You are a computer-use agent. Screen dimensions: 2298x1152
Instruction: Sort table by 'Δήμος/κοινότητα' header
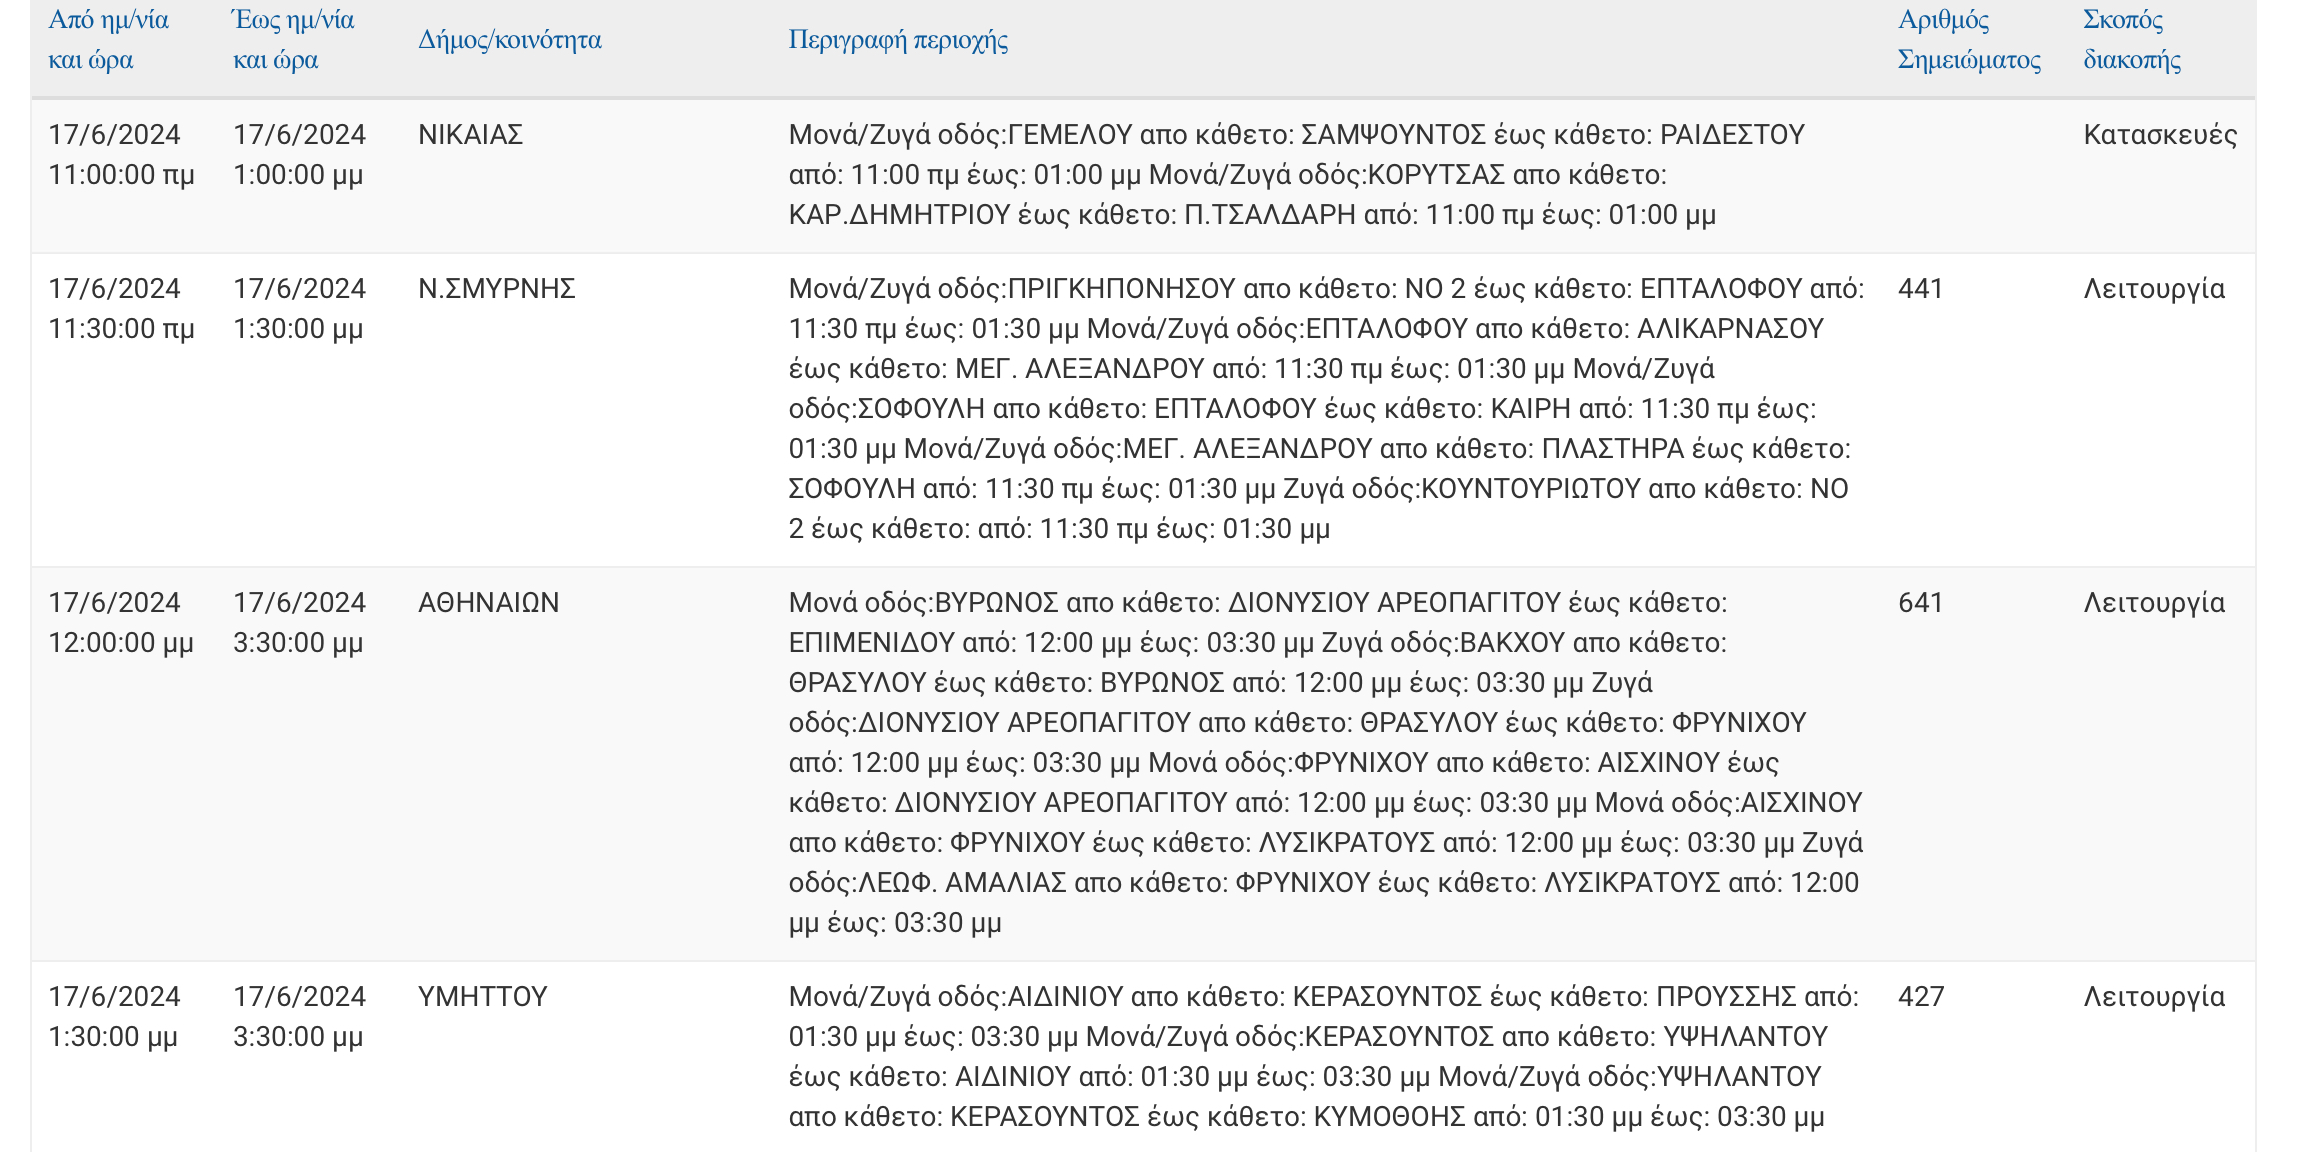click(x=510, y=40)
